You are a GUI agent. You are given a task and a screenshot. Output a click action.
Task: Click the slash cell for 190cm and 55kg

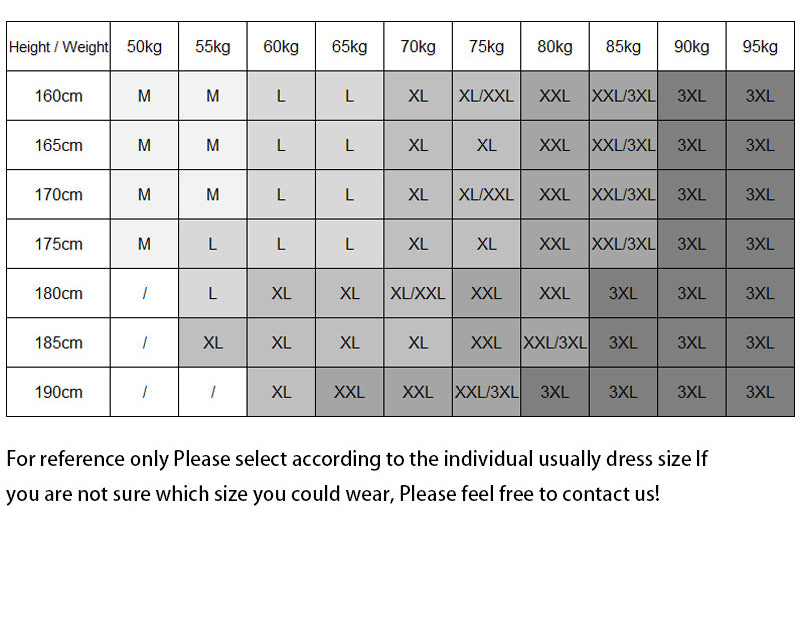coord(213,392)
